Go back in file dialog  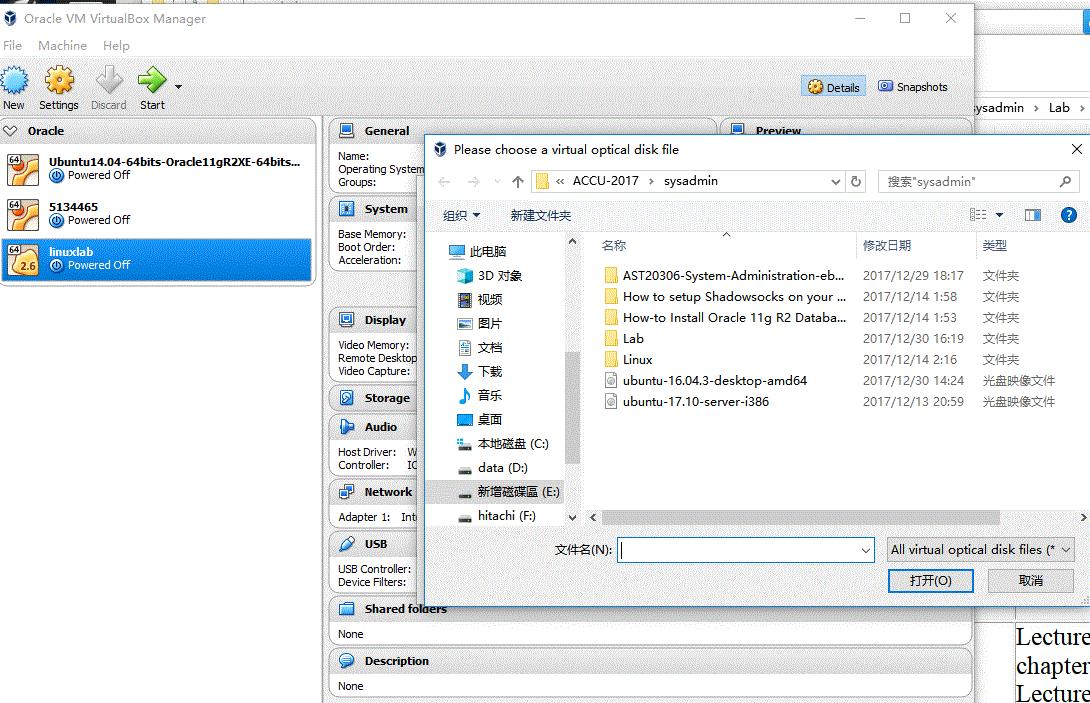444,181
